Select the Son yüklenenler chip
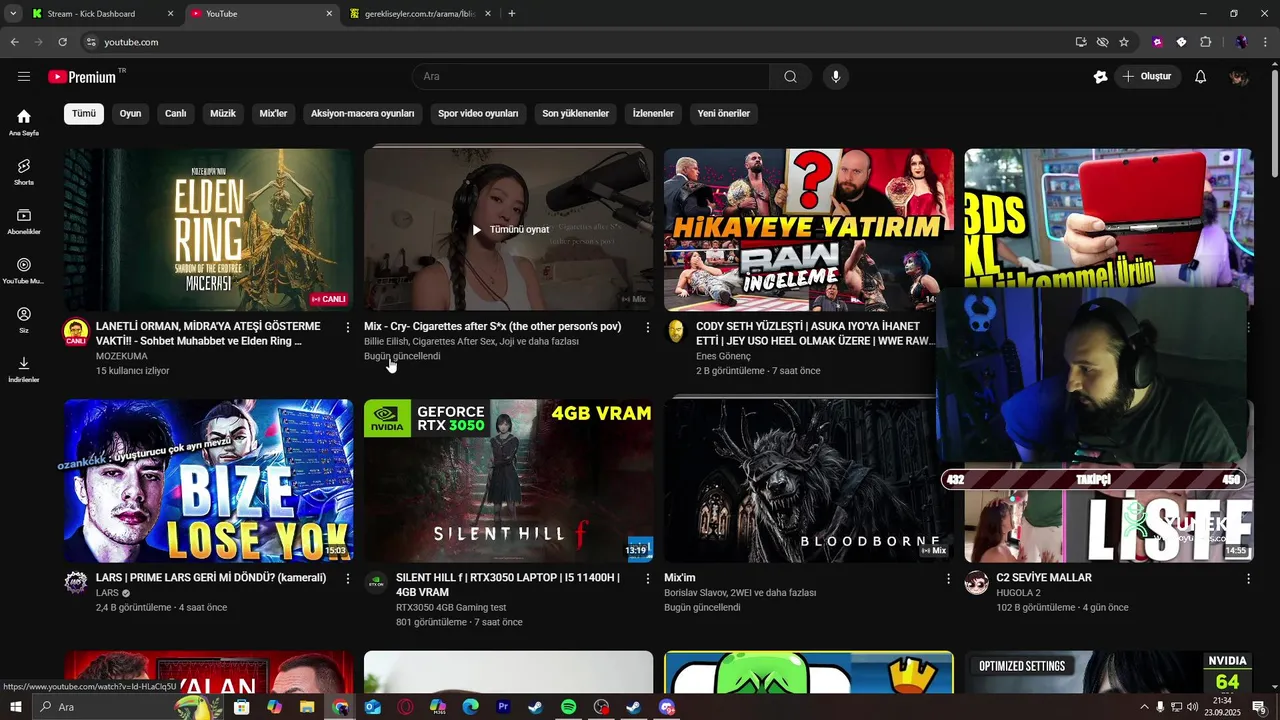 (x=576, y=114)
